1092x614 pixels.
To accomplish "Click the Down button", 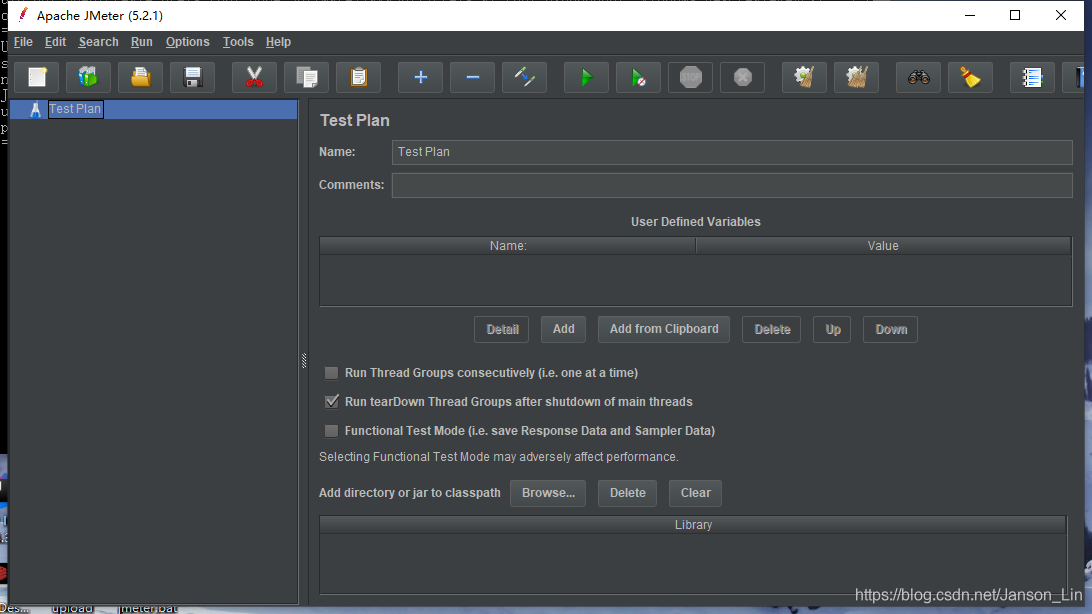I will coord(891,329).
